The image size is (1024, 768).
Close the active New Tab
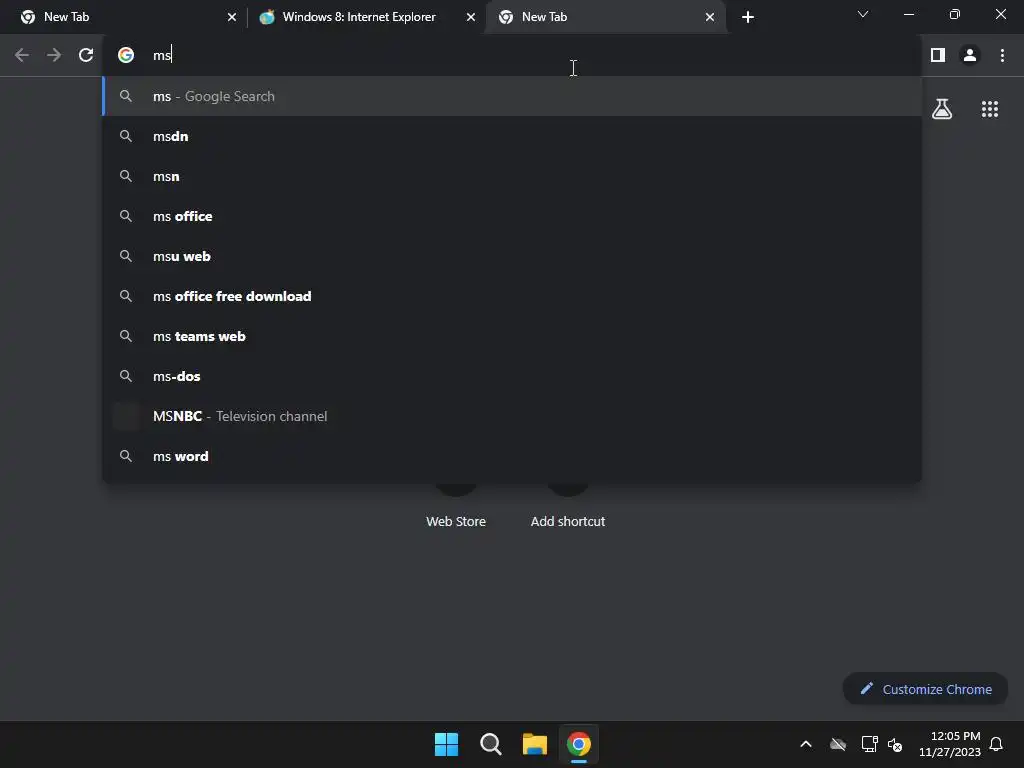pyautogui.click(x=710, y=17)
